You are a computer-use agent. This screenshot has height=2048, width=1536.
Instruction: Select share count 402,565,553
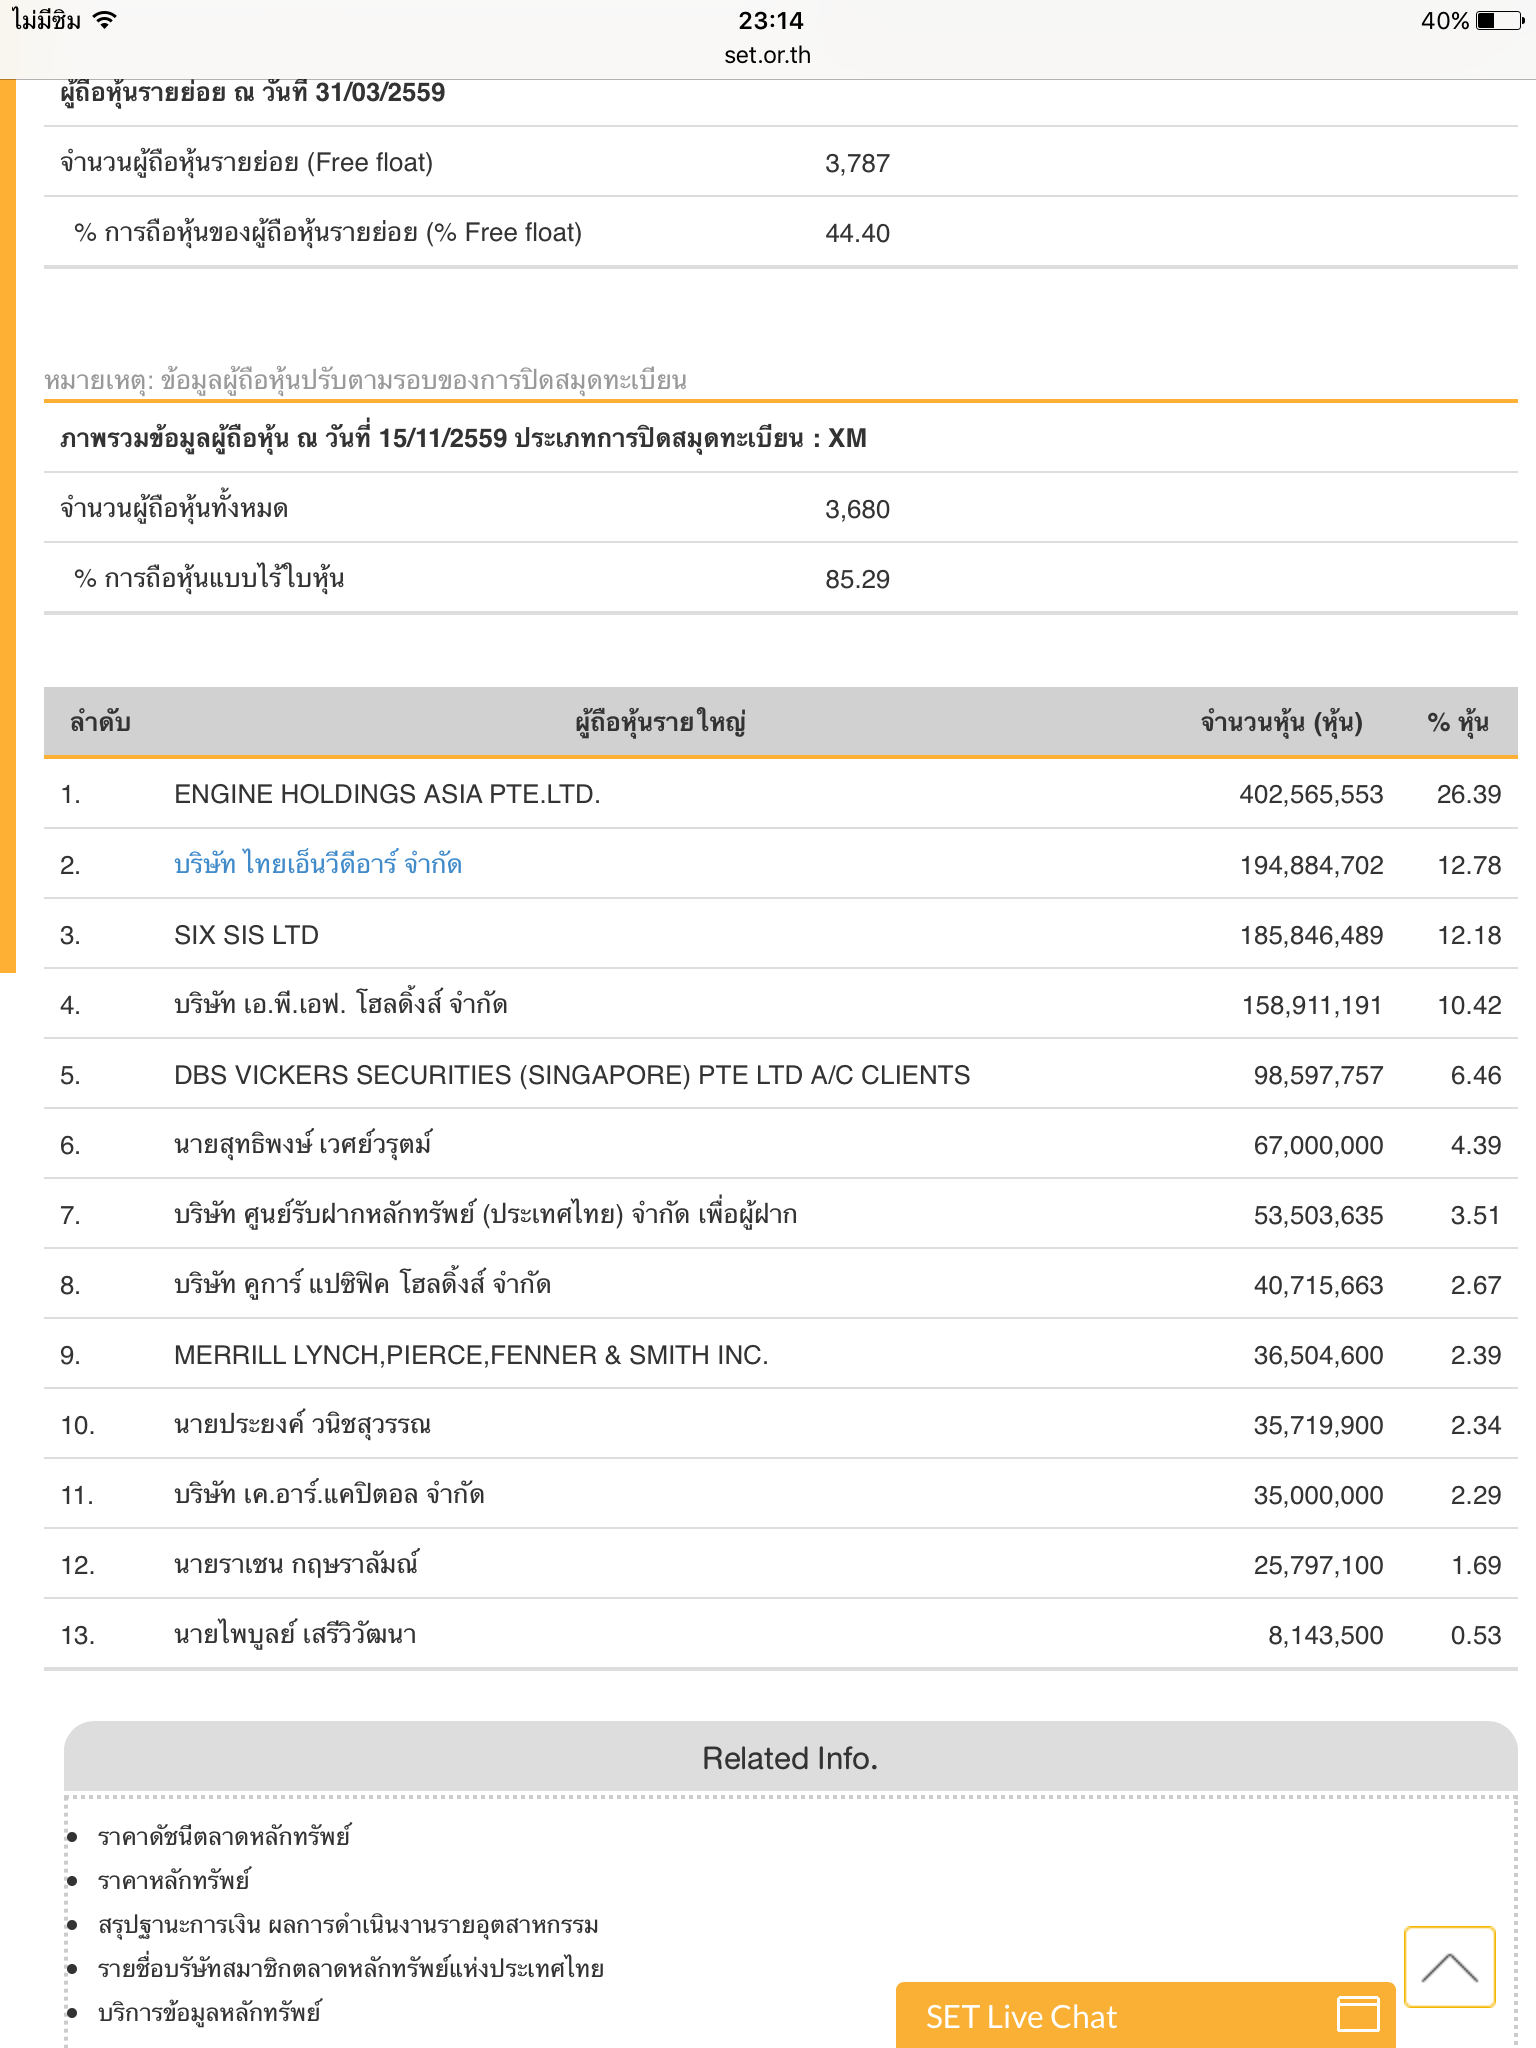pos(1311,794)
